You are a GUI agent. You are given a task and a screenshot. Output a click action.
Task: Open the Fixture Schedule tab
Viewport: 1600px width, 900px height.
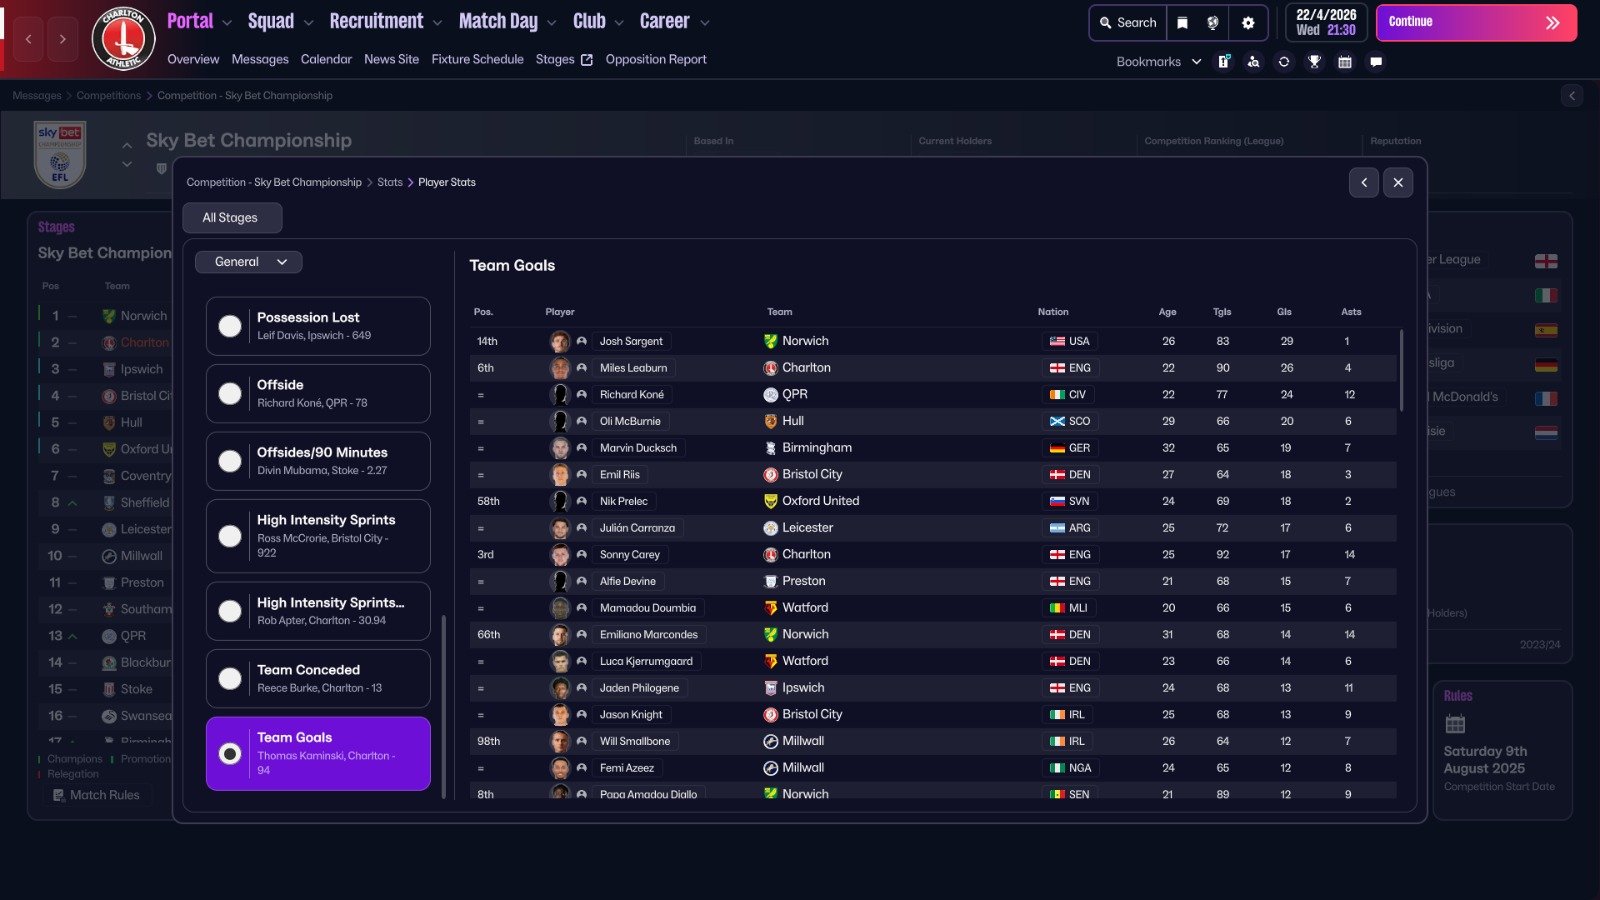coord(478,60)
